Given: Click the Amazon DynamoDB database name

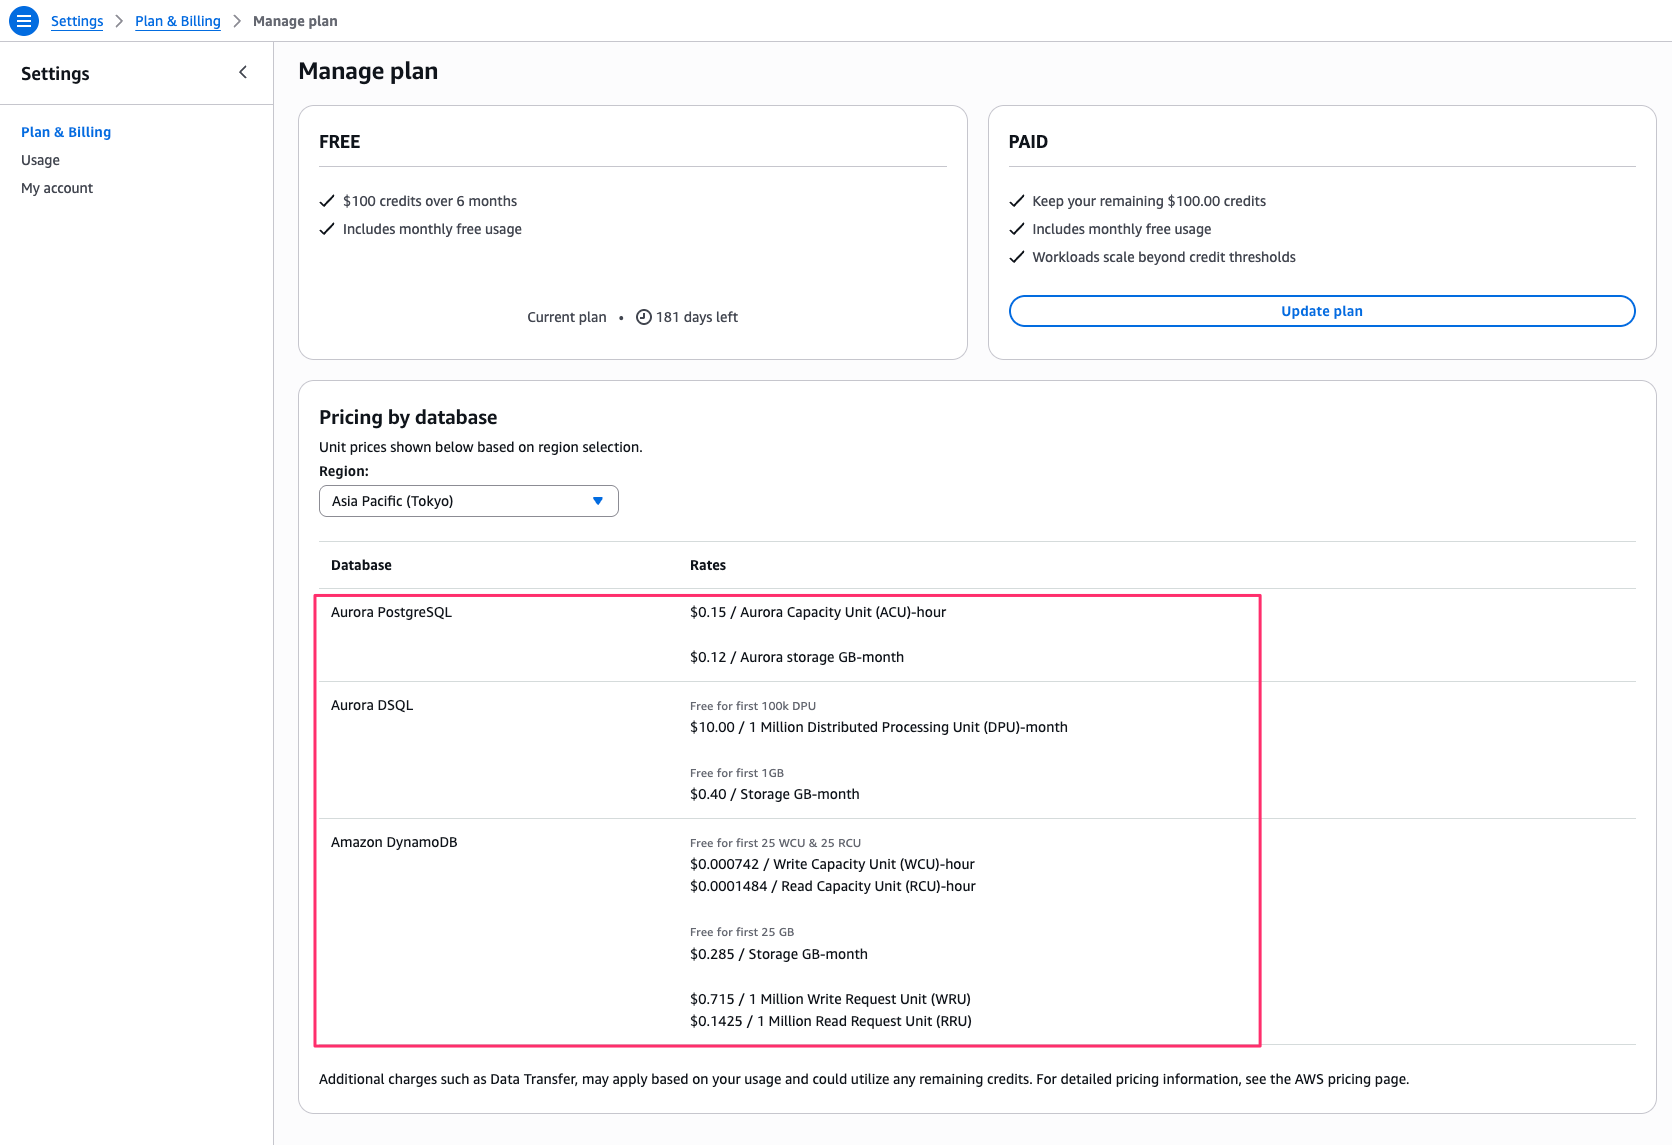Looking at the screenshot, I should click(x=394, y=842).
